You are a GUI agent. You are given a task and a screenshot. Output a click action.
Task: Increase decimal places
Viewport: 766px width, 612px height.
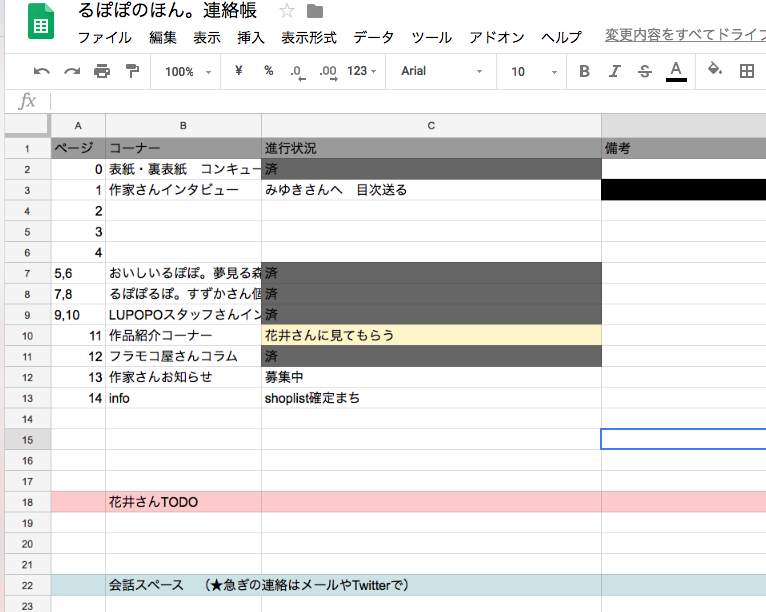click(x=328, y=72)
